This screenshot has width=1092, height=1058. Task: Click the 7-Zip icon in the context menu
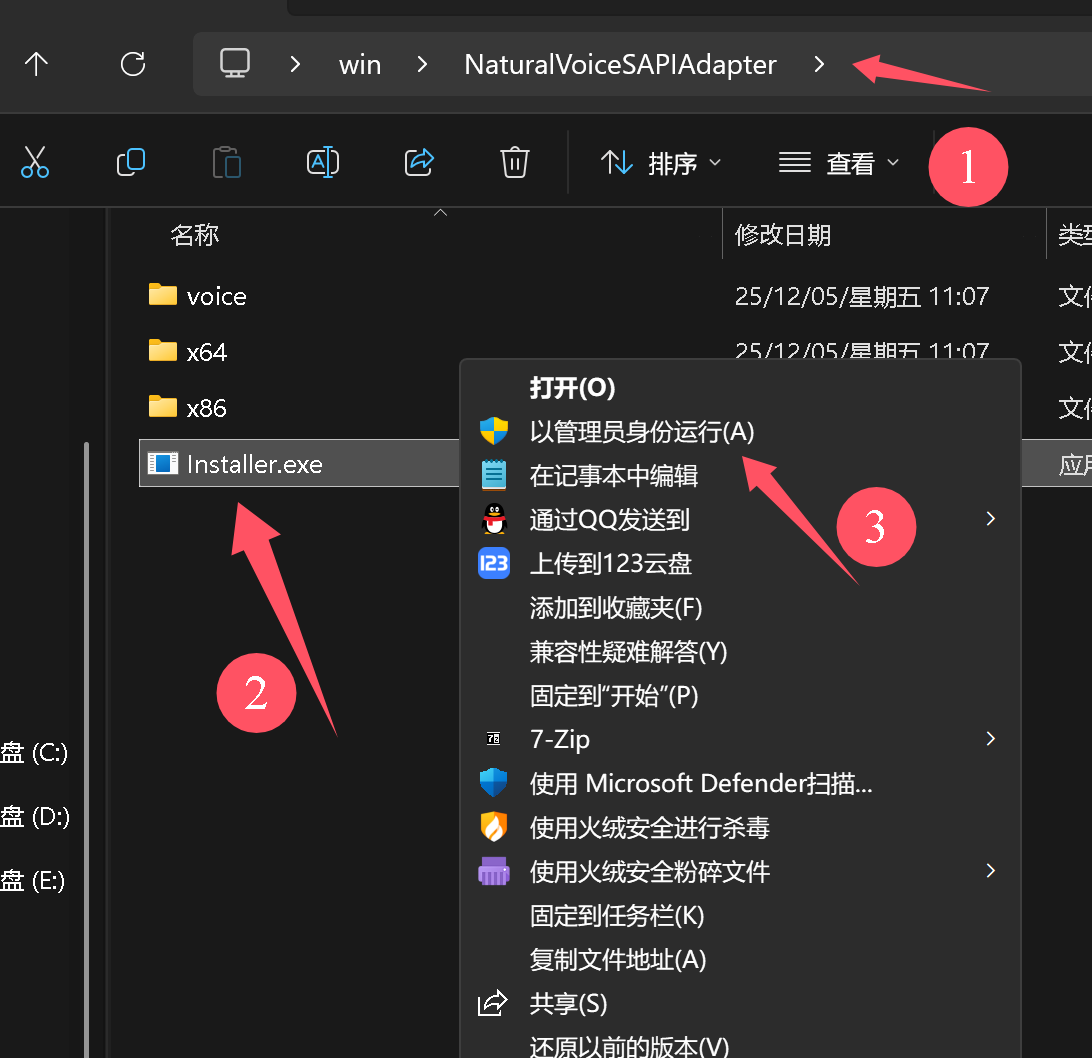coord(493,738)
